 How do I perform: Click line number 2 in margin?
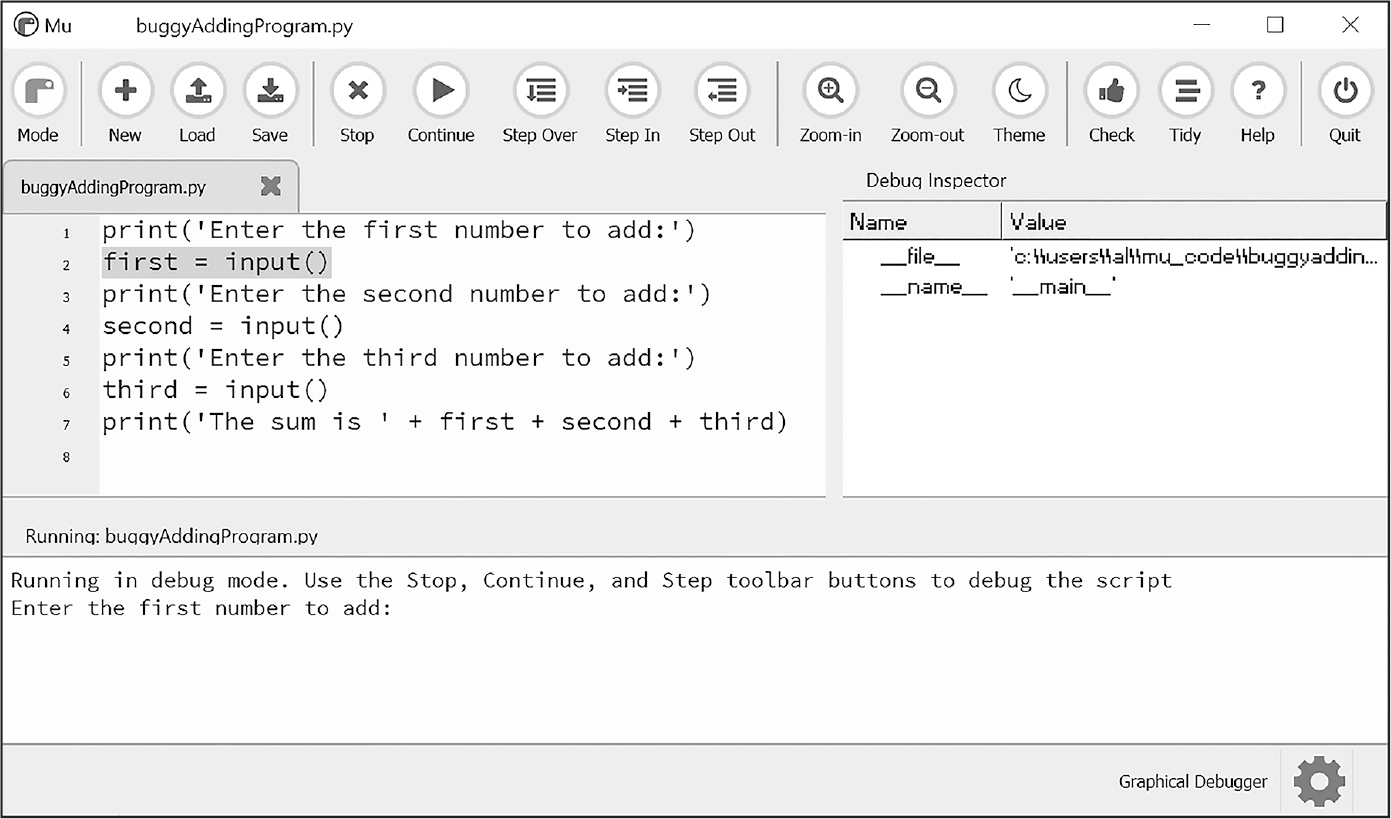pos(66,265)
